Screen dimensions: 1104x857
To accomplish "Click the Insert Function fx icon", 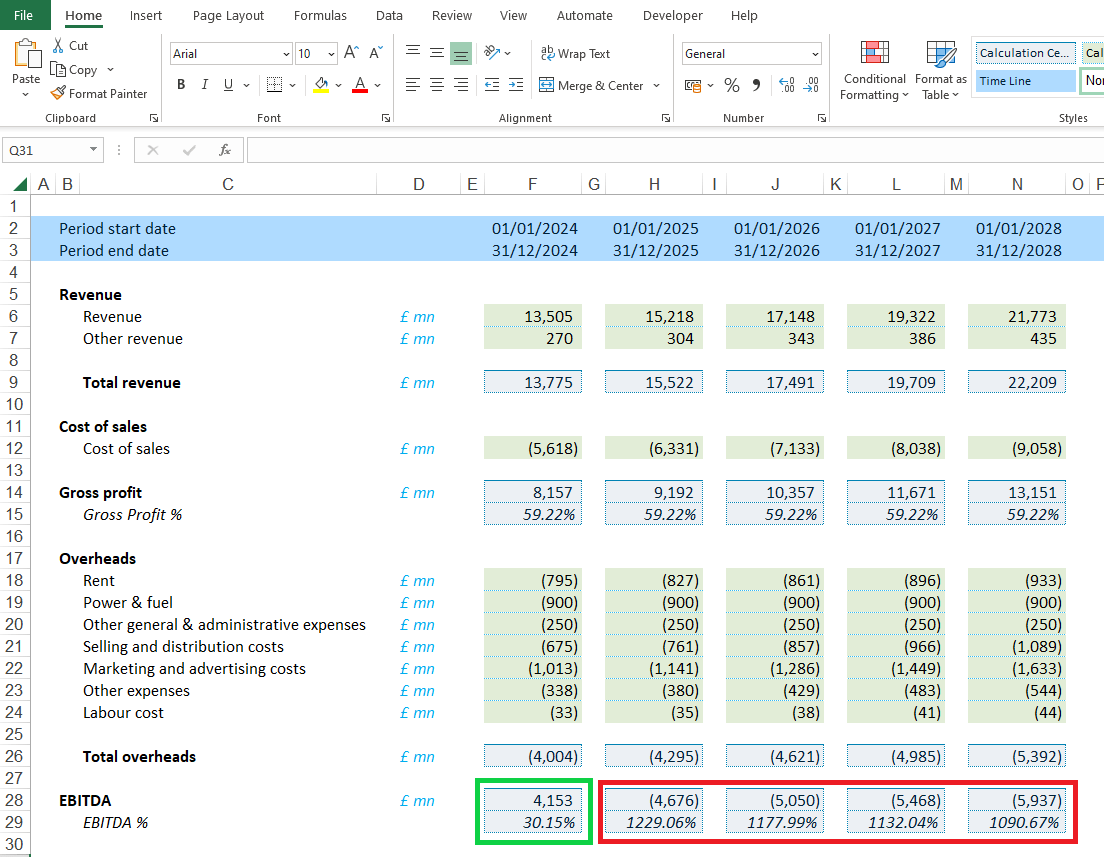I will click(225, 150).
